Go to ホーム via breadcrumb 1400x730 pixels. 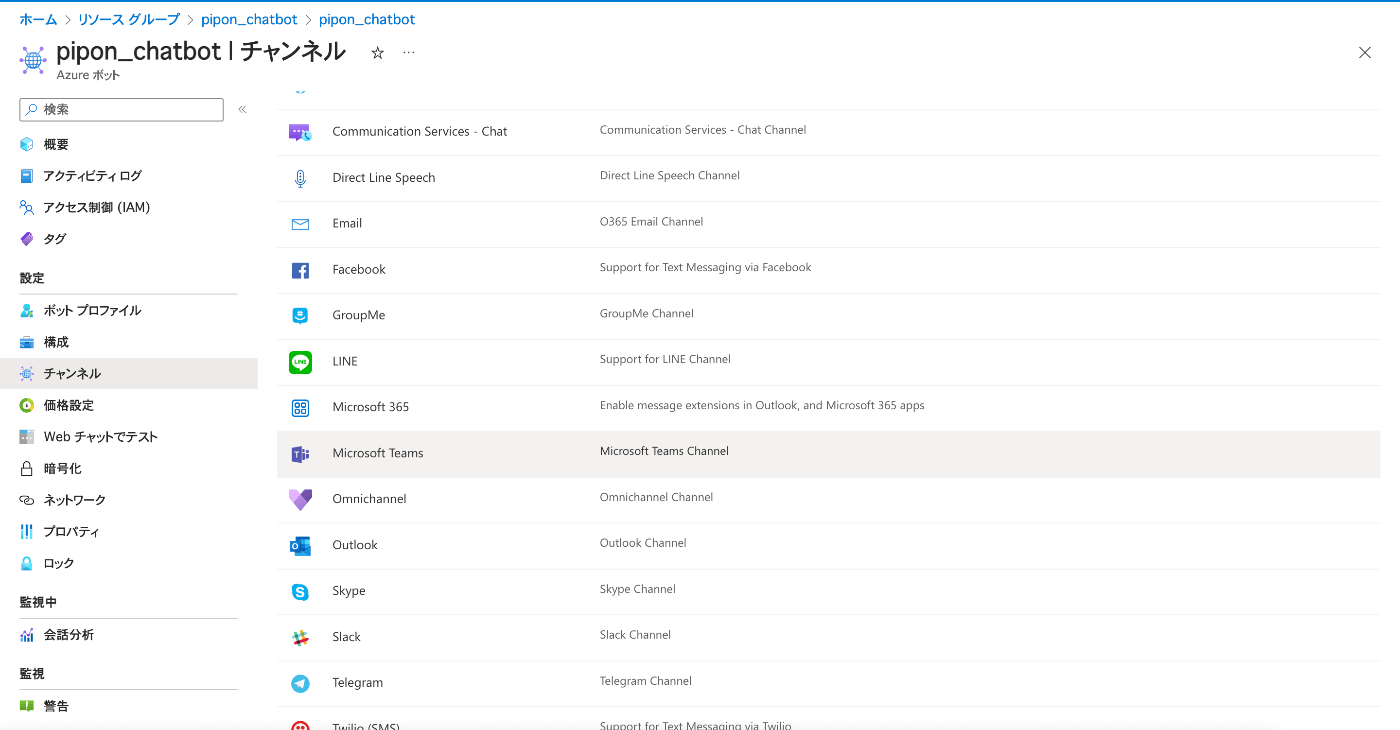click(x=38, y=19)
